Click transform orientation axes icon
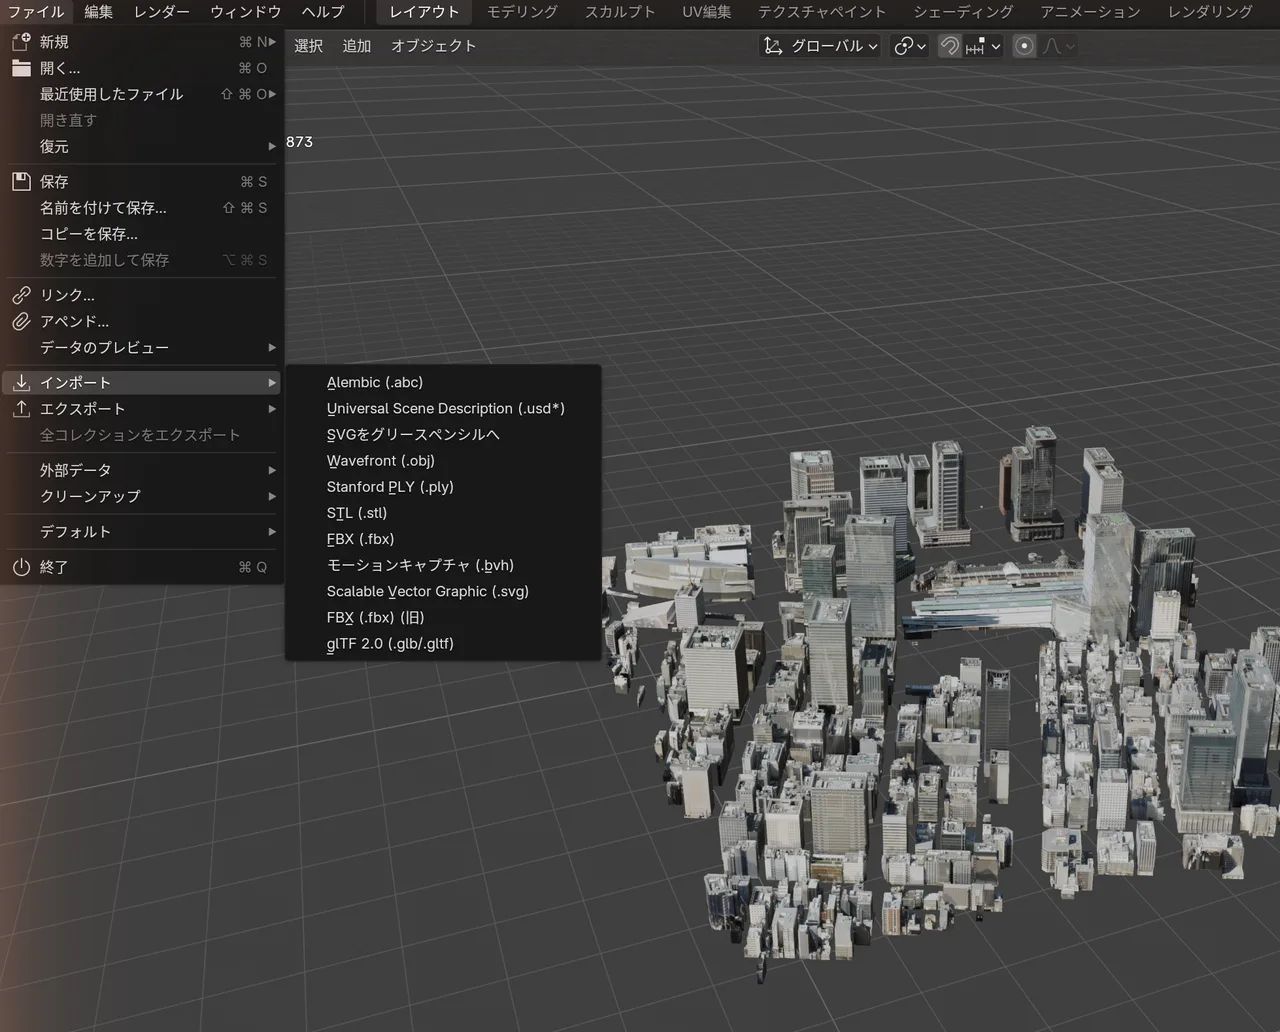The image size is (1280, 1032). [773, 46]
